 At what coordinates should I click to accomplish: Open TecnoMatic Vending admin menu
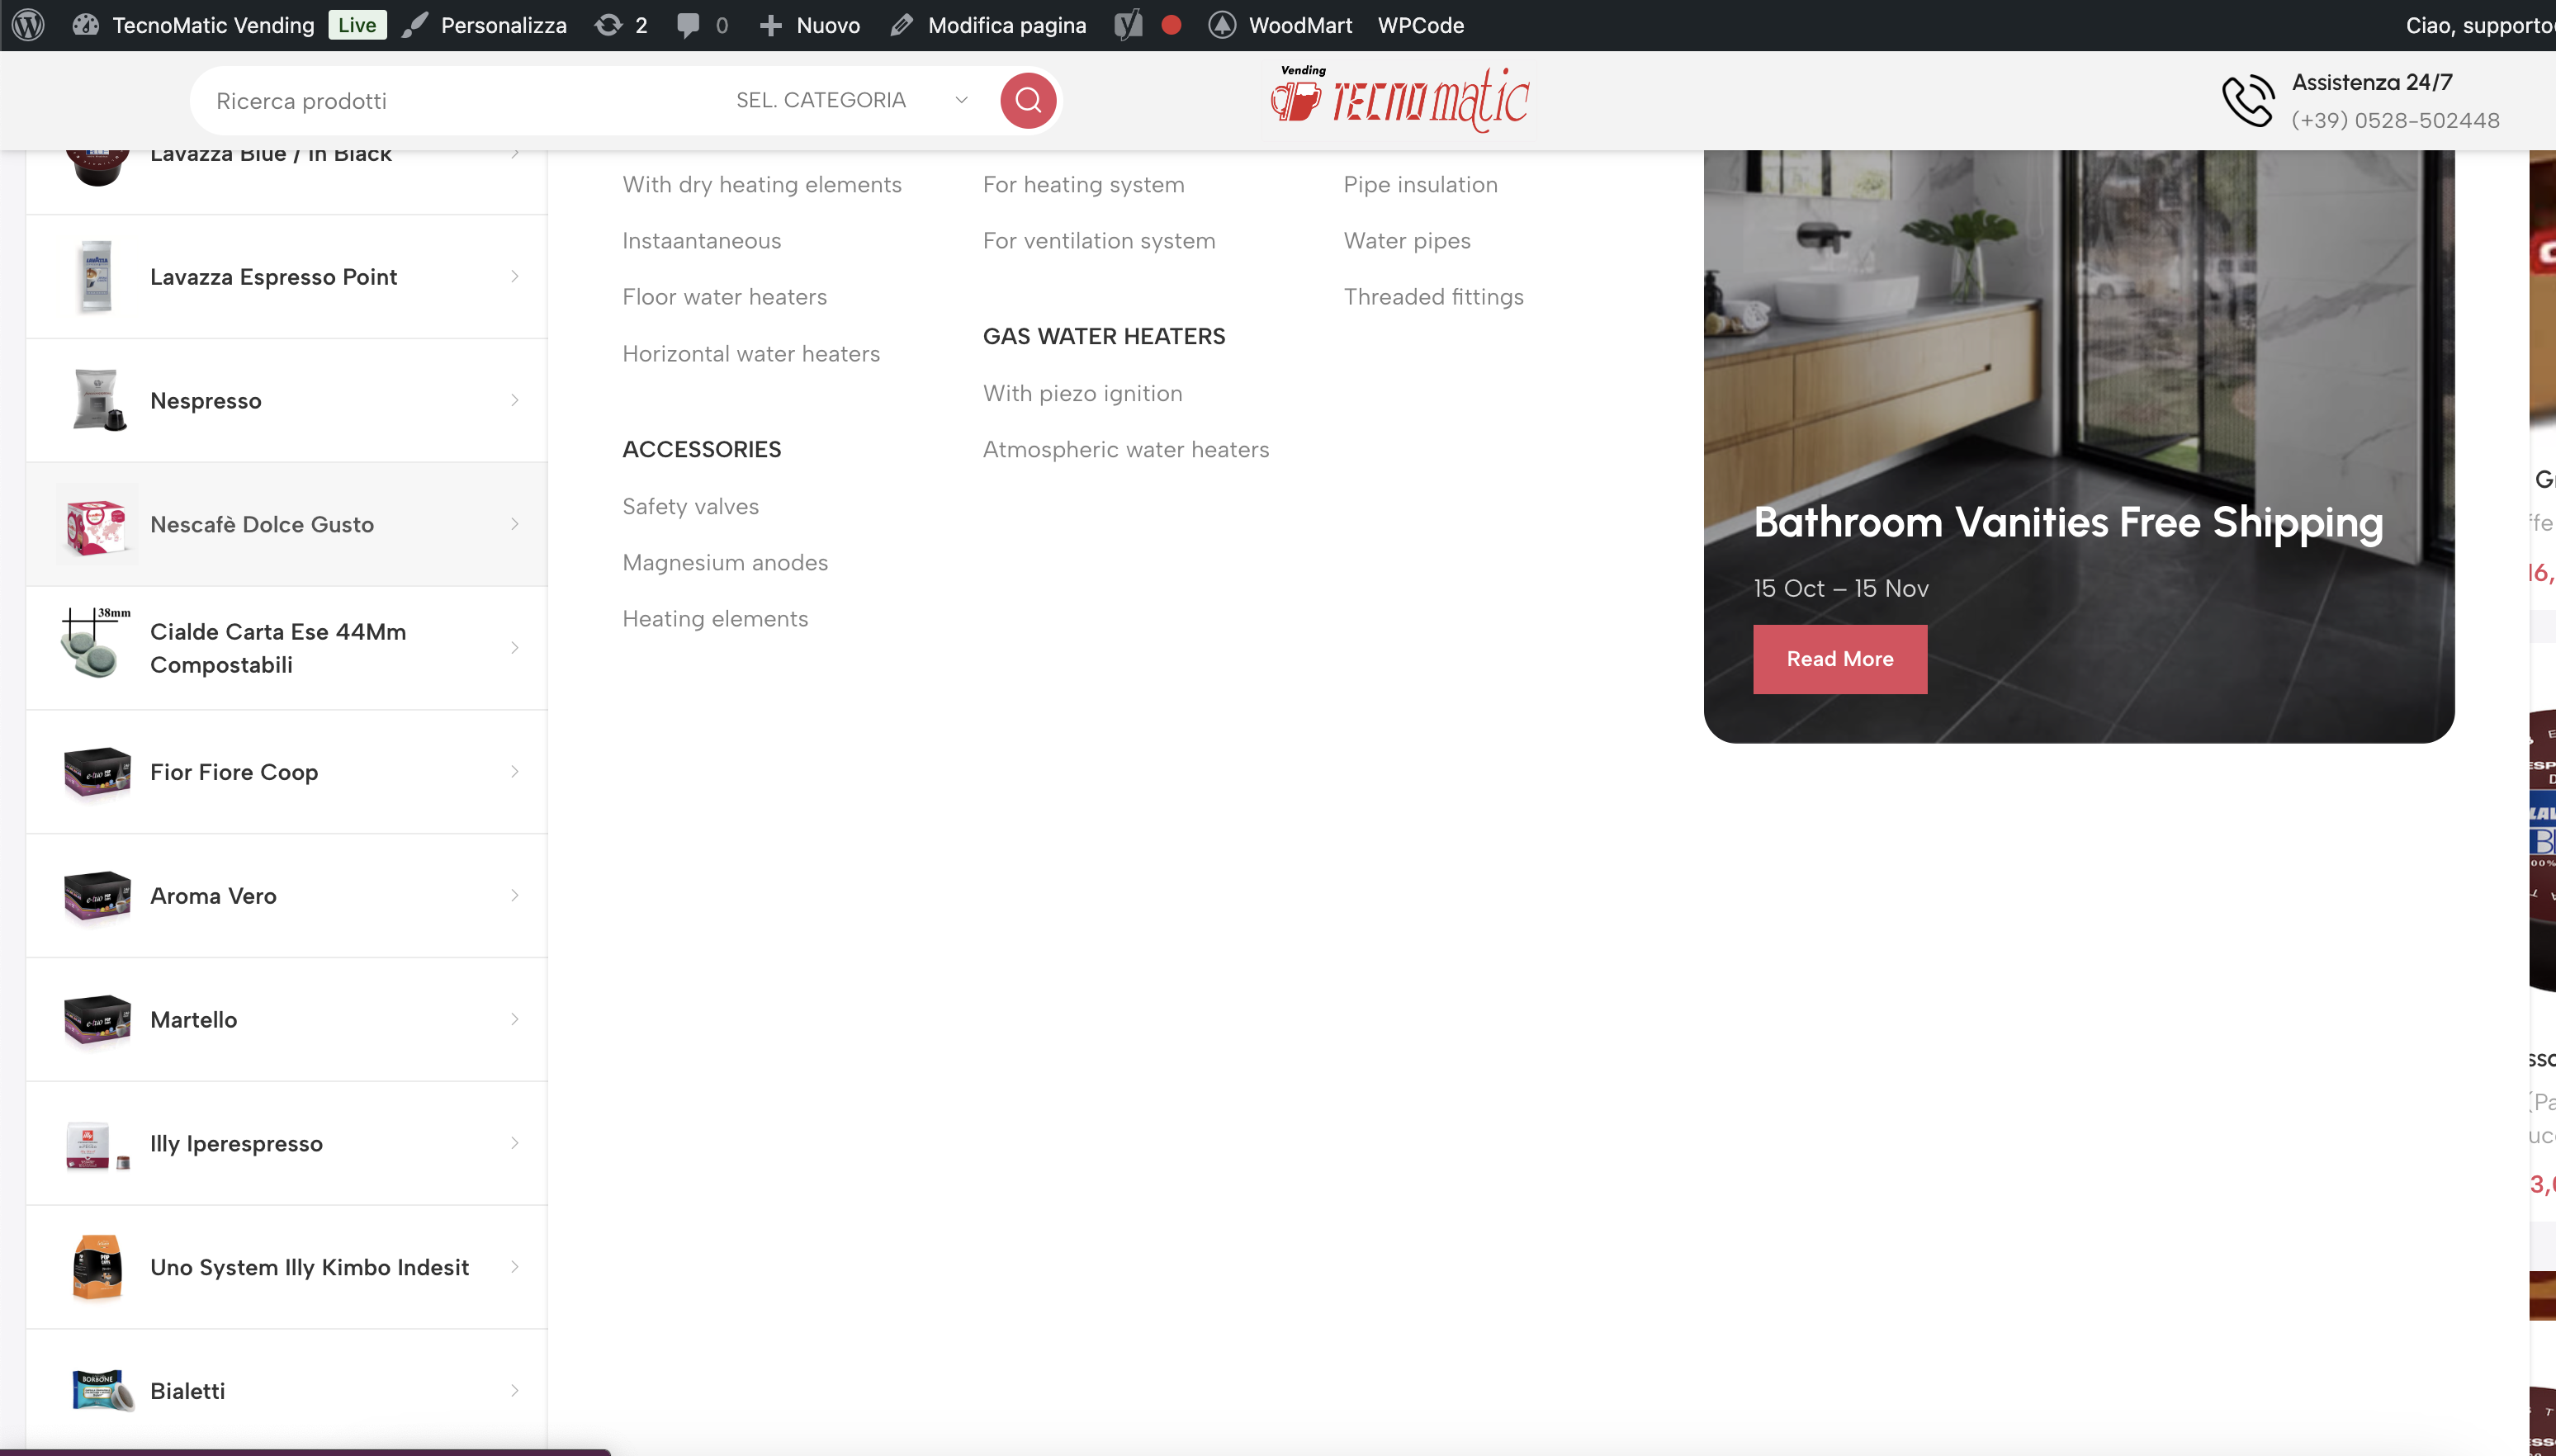pyautogui.click(x=213, y=25)
